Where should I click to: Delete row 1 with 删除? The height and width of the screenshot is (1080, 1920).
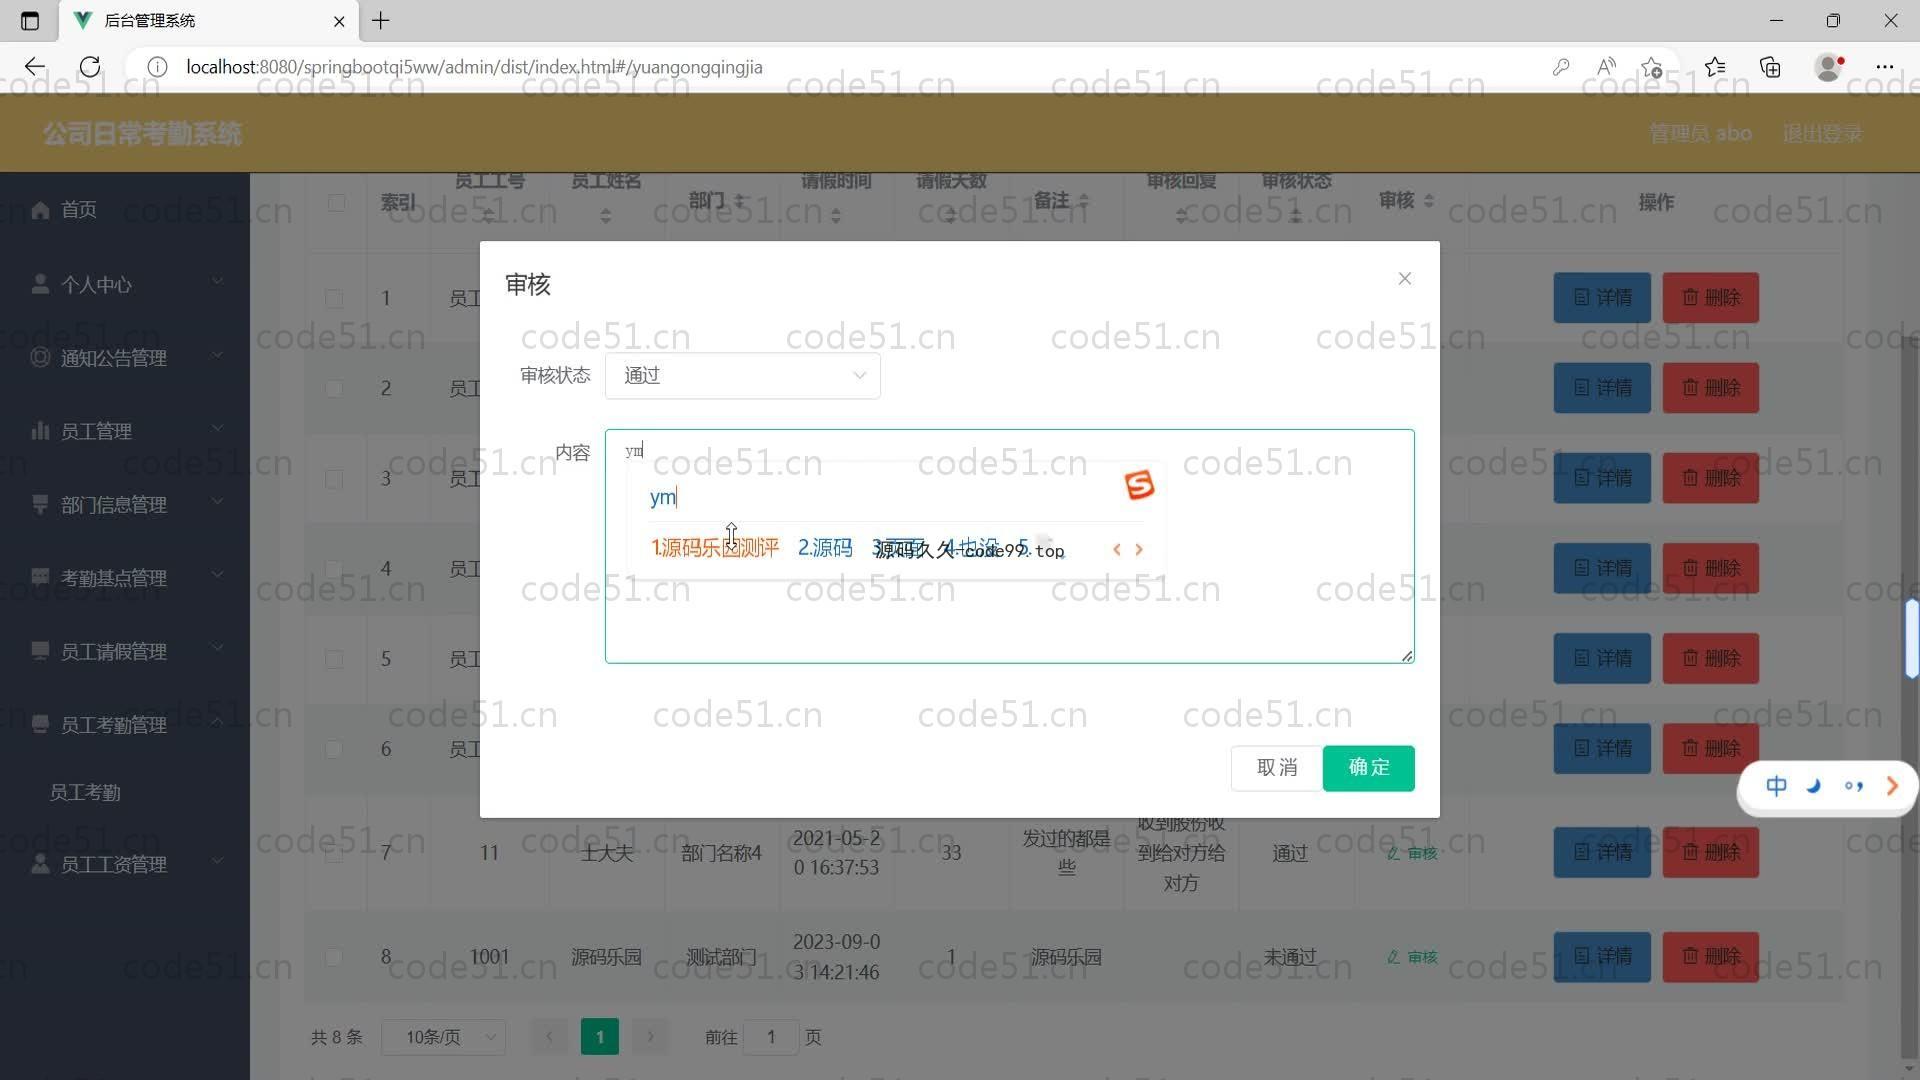[x=1711, y=298]
